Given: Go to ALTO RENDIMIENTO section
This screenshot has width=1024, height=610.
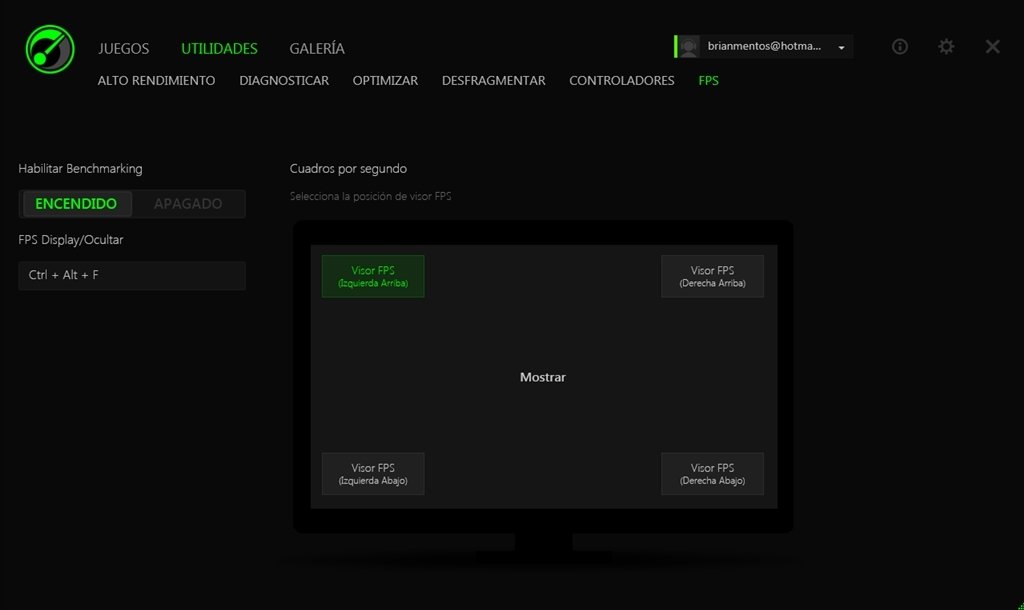Looking at the screenshot, I should click(x=156, y=80).
